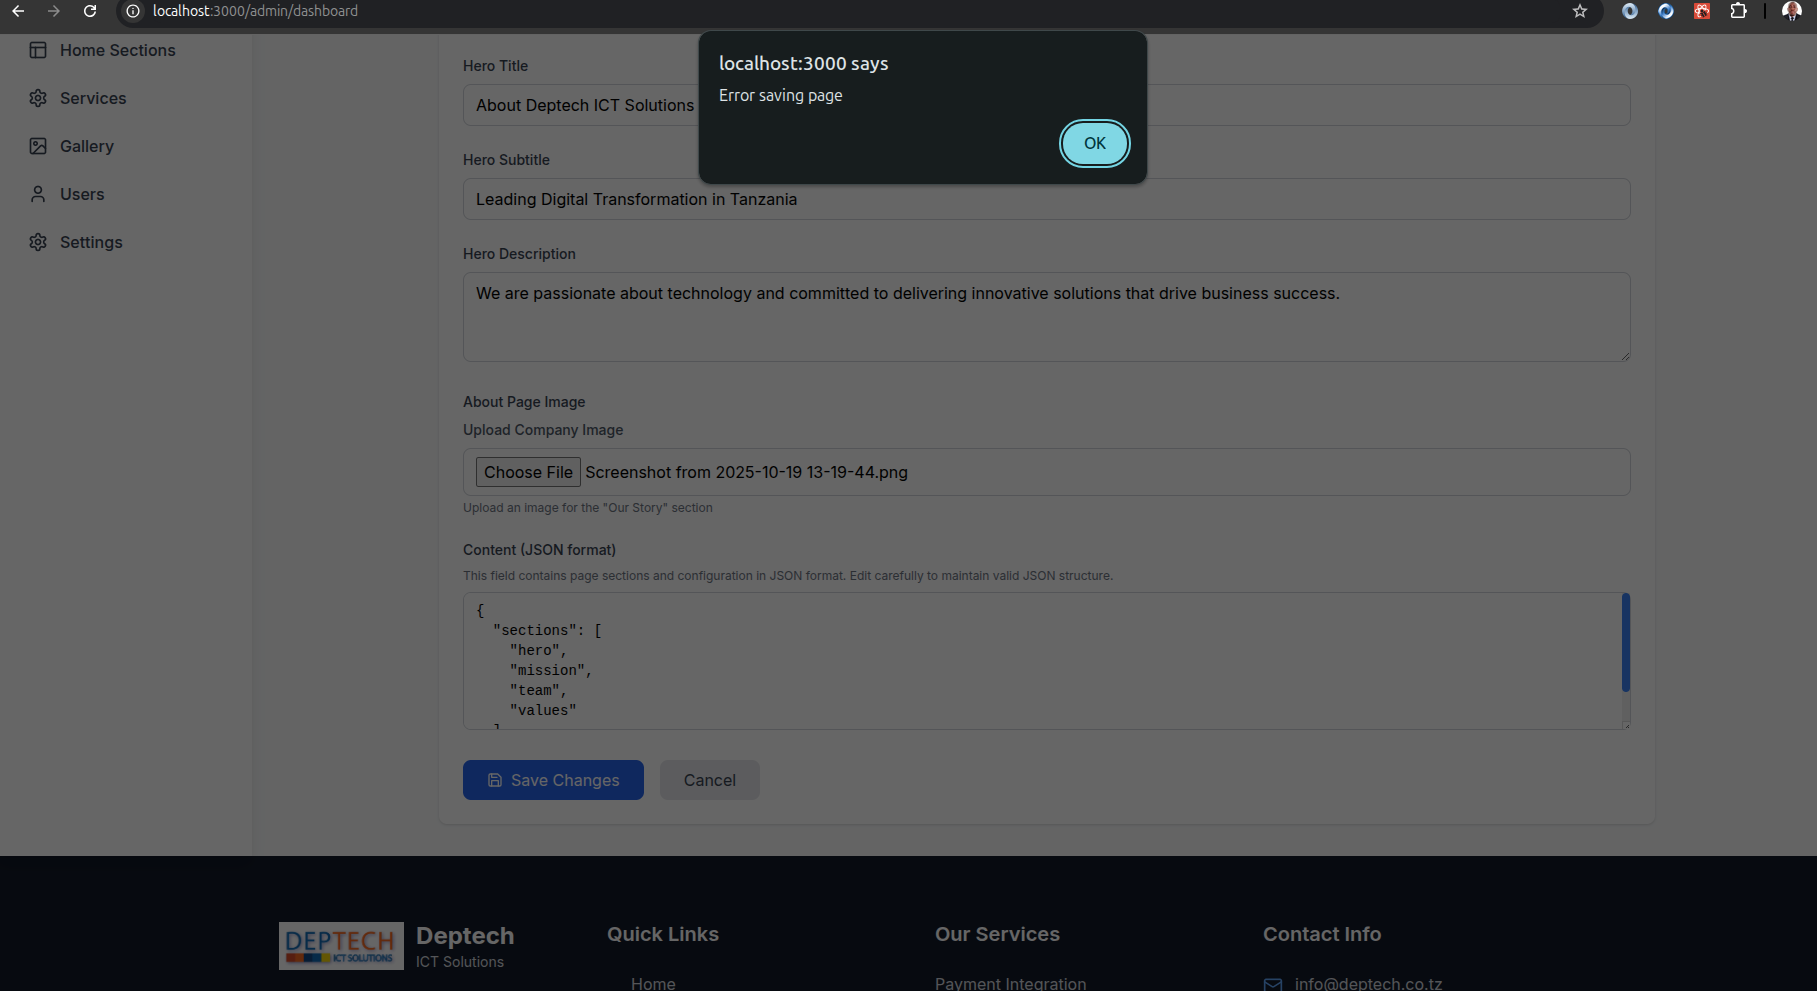Open the Gallery menu item

[87, 146]
